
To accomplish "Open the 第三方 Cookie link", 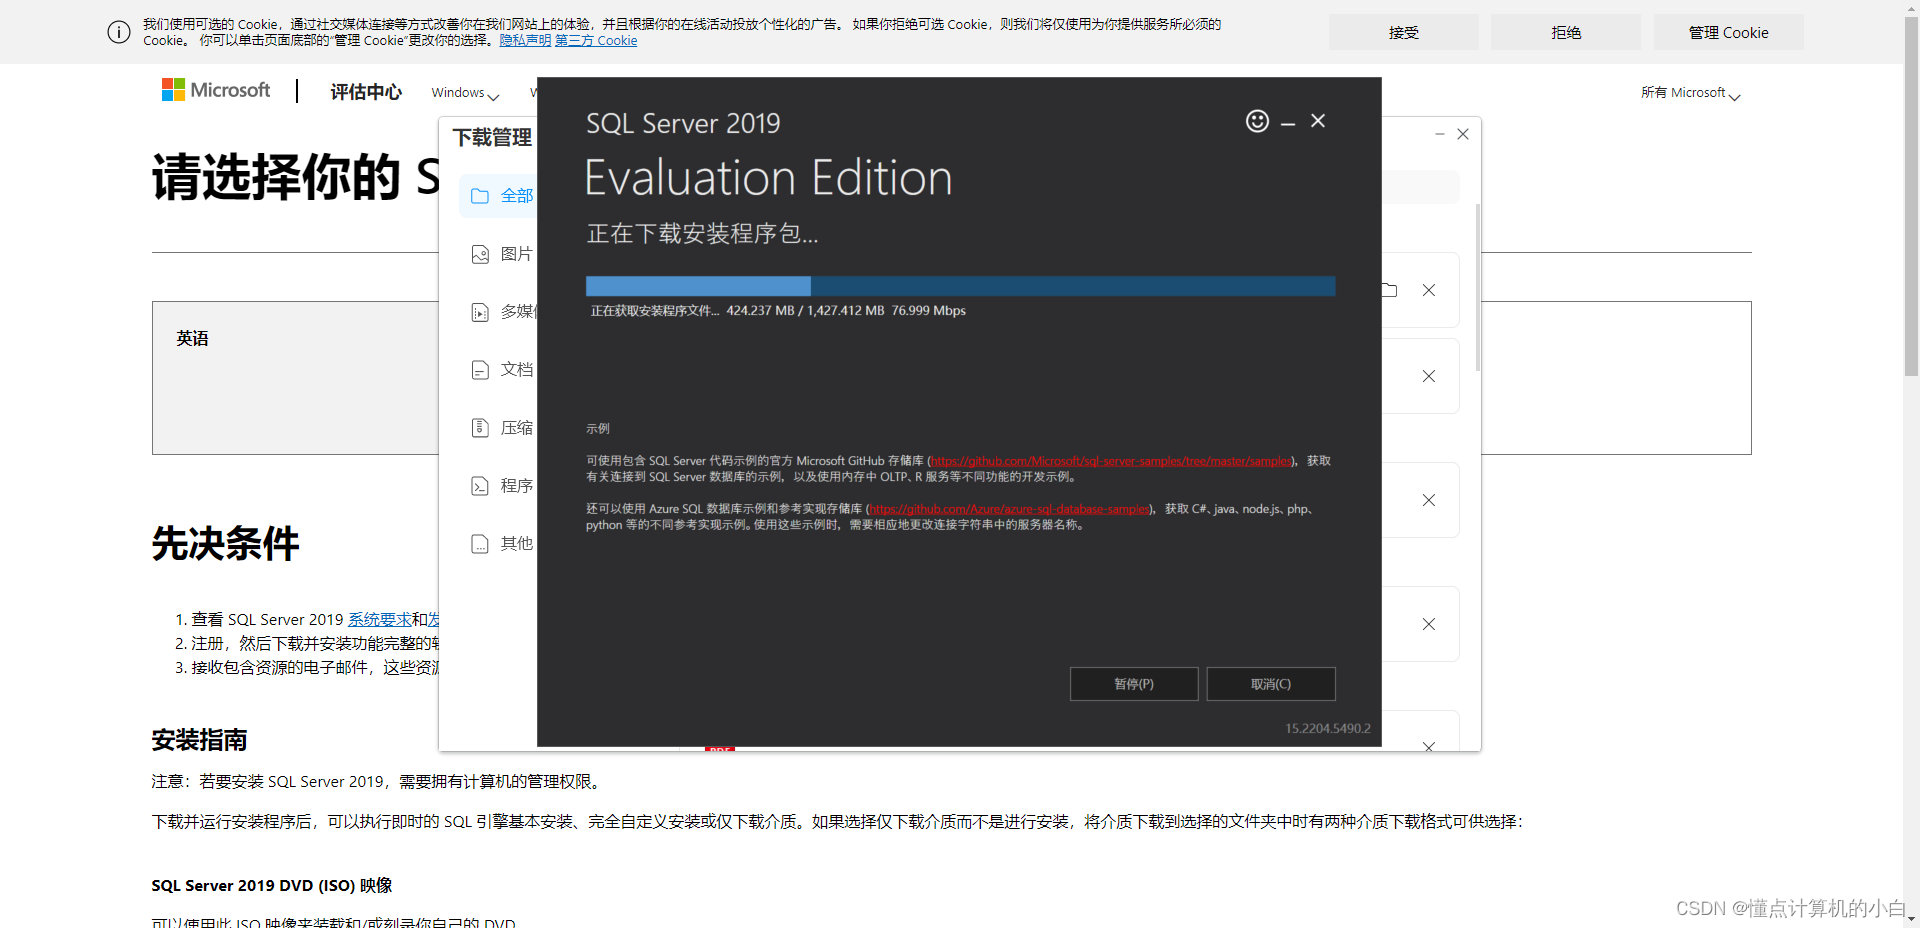I will pyautogui.click(x=596, y=41).
